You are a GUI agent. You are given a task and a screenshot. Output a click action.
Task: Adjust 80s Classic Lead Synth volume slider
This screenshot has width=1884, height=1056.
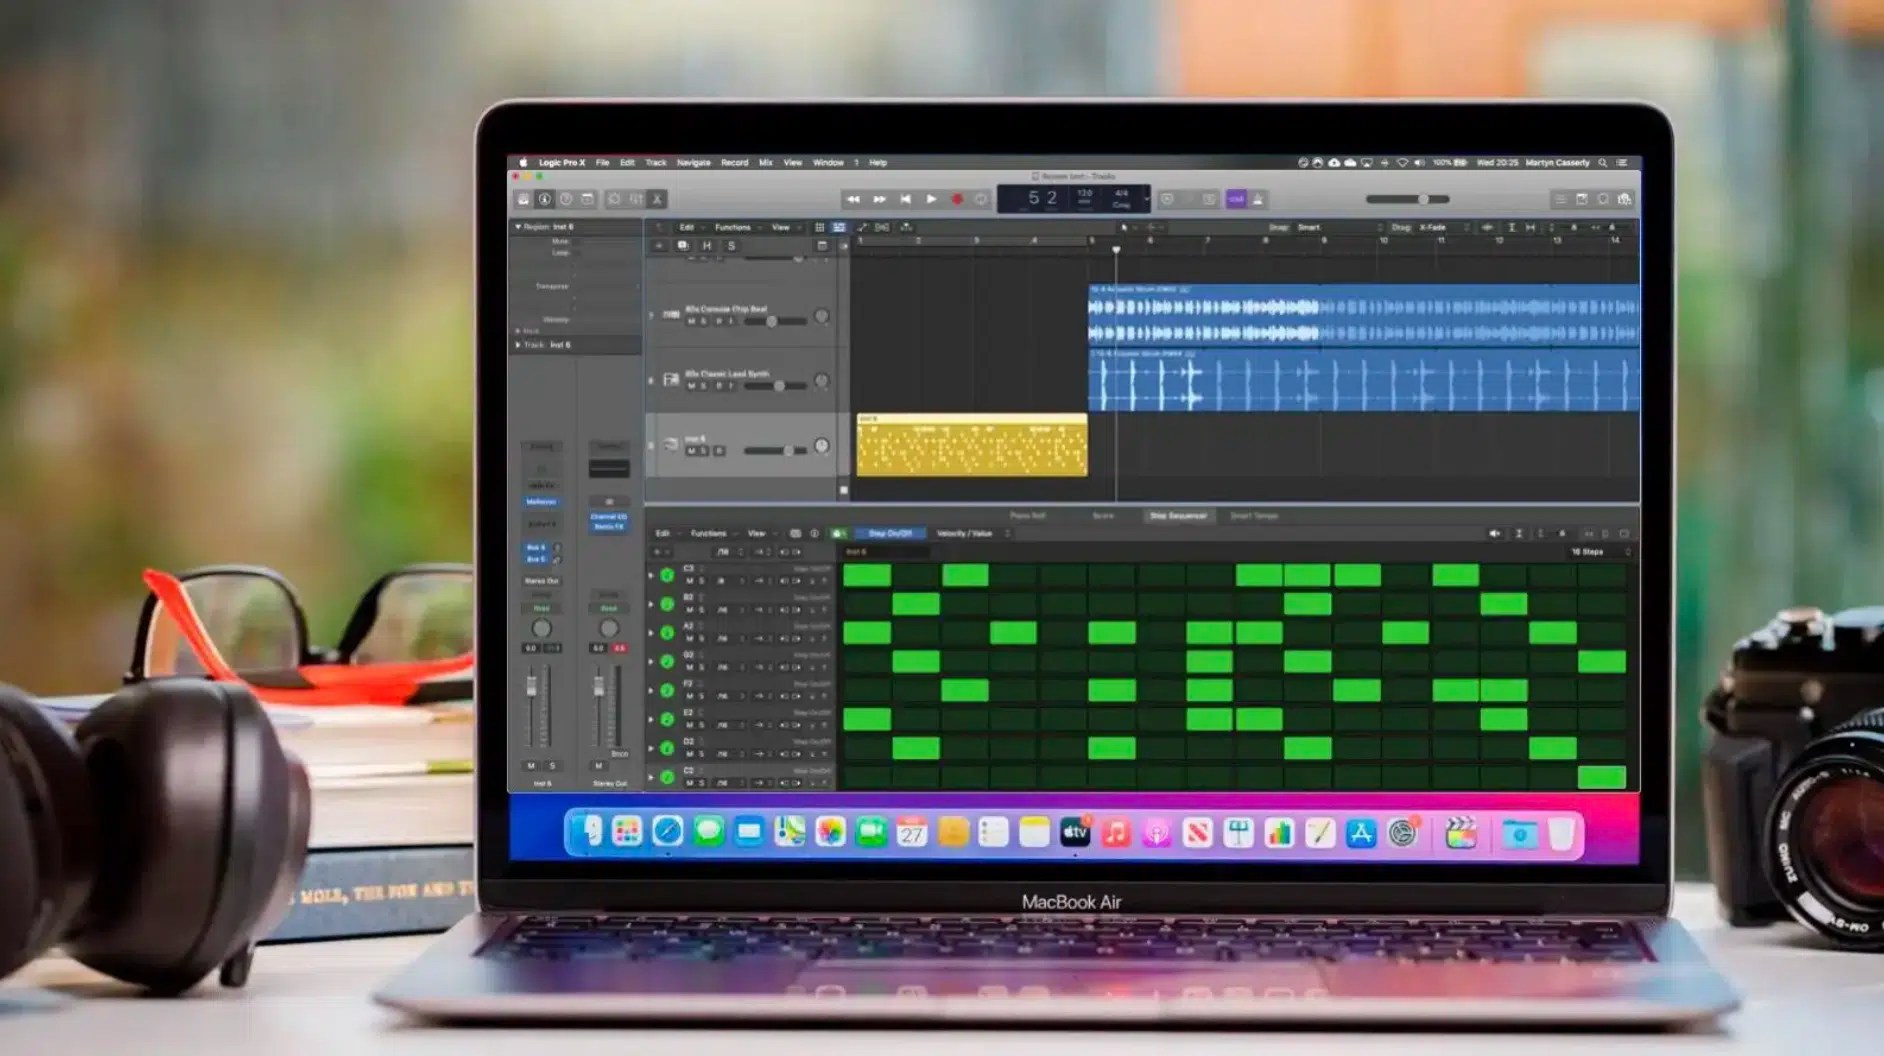pos(776,386)
